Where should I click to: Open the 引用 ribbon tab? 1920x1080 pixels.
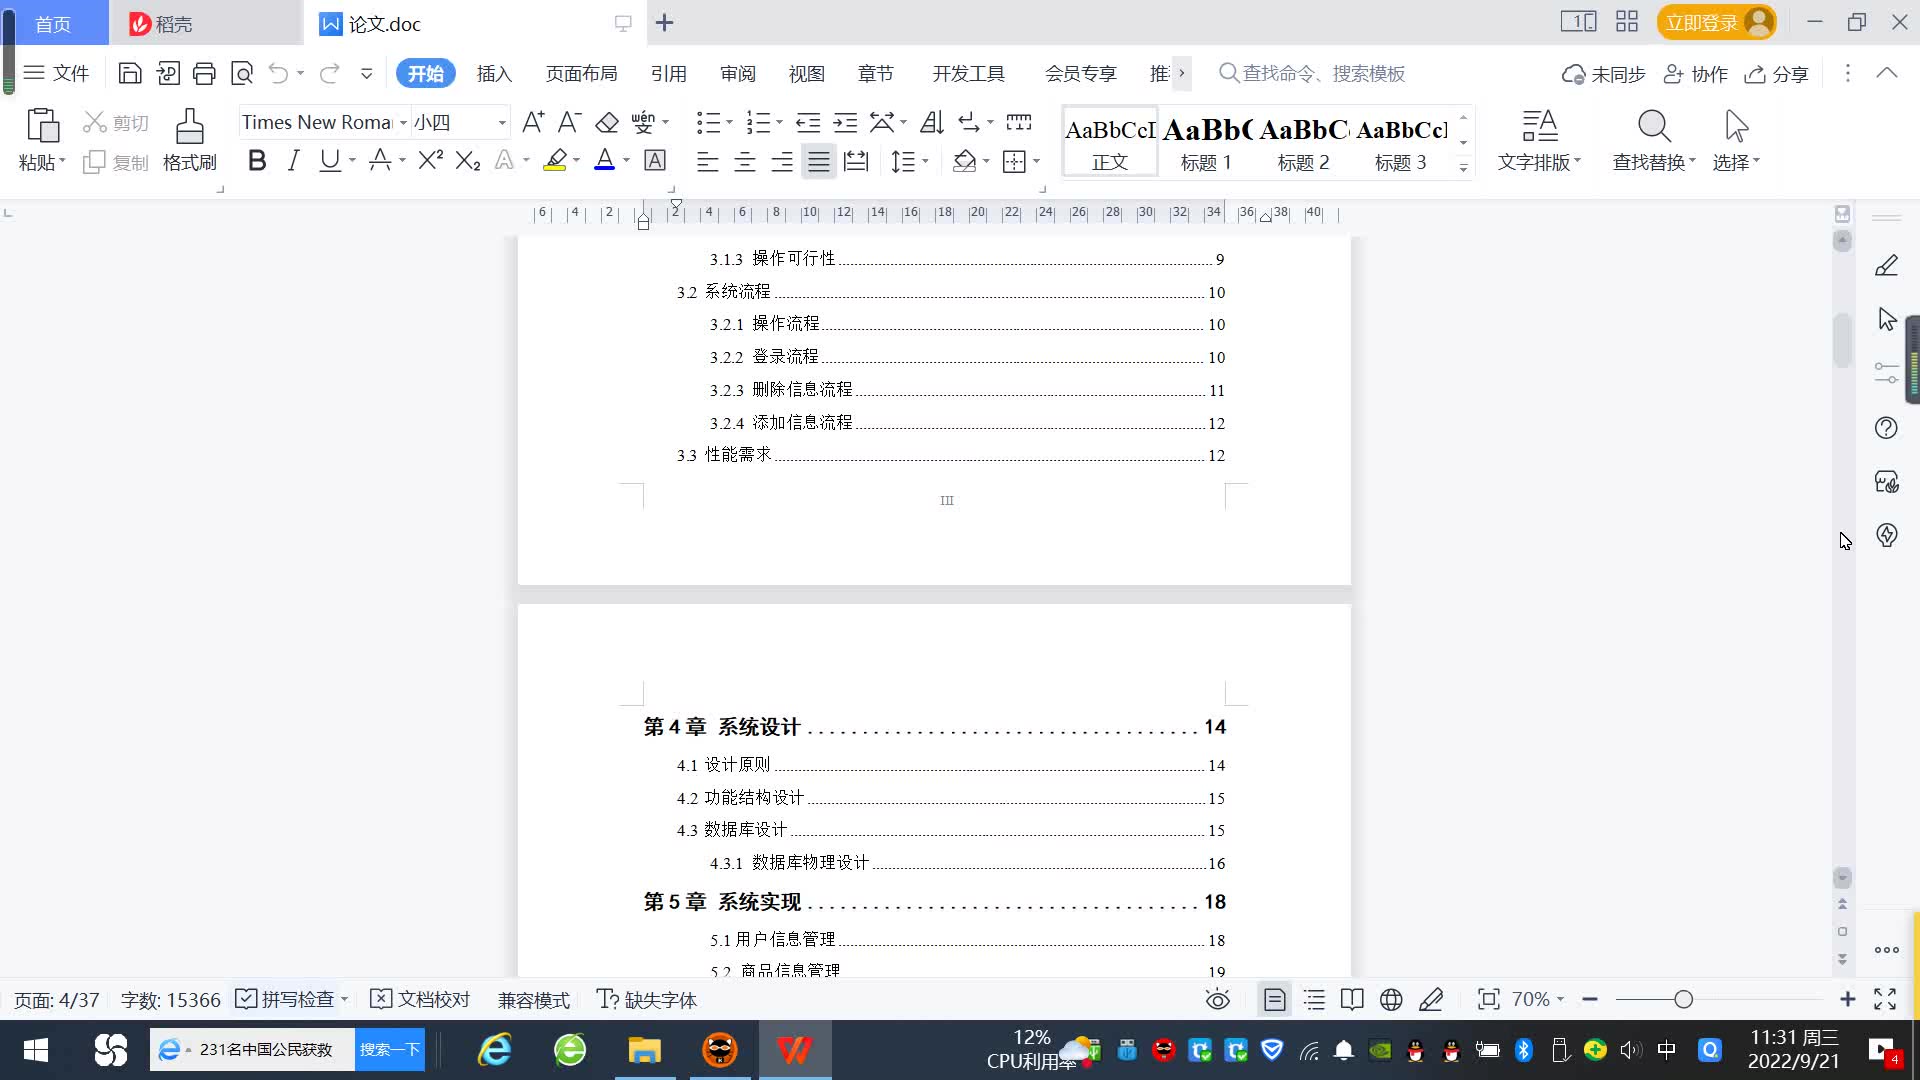tap(668, 73)
